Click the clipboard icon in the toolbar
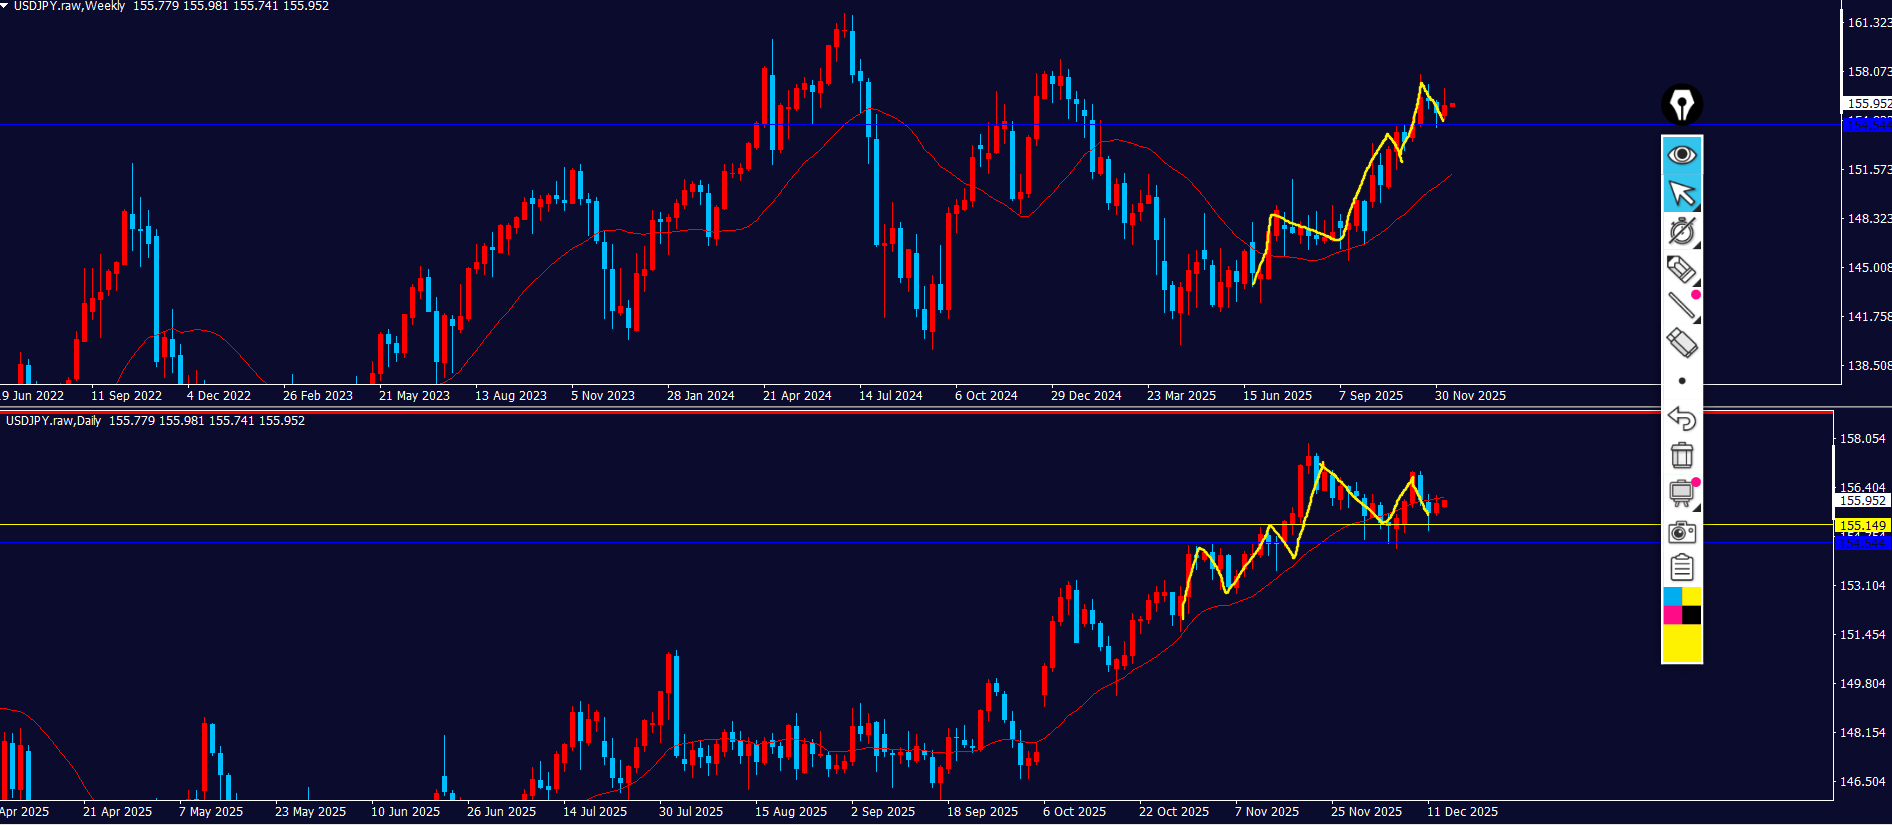This screenshot has width=1892, height=825. (x=1682, y=568)
